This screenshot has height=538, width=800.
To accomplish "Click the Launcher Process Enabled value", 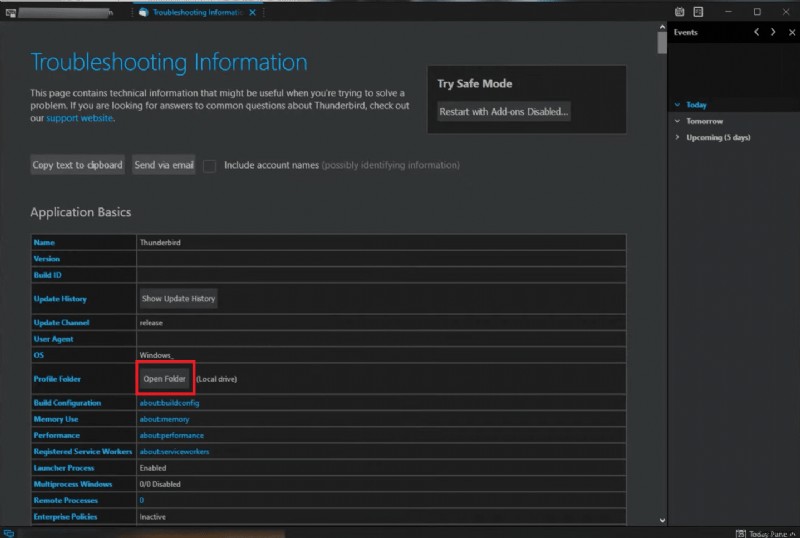I will click(153, 468).
